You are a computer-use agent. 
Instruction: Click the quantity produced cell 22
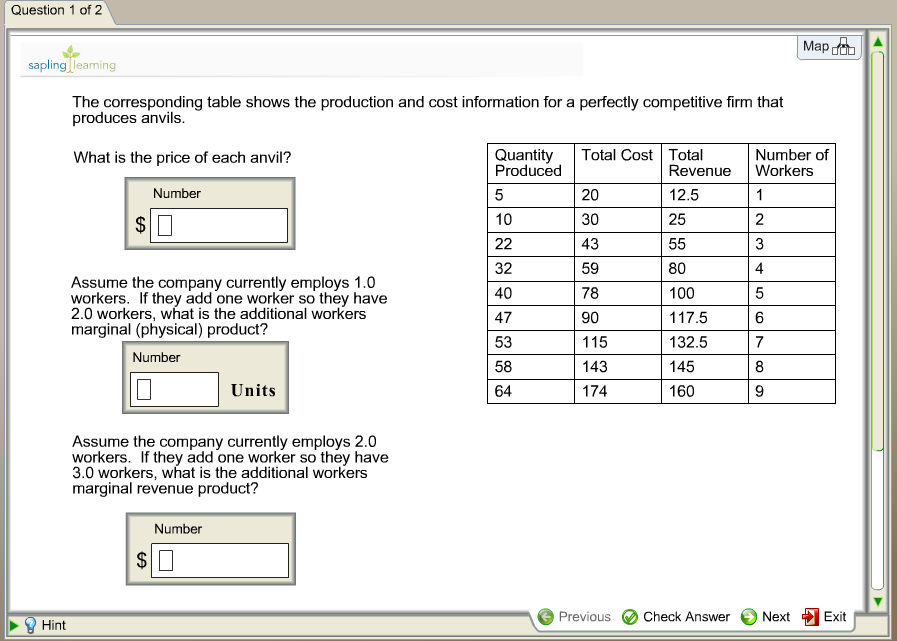(531, 244)
